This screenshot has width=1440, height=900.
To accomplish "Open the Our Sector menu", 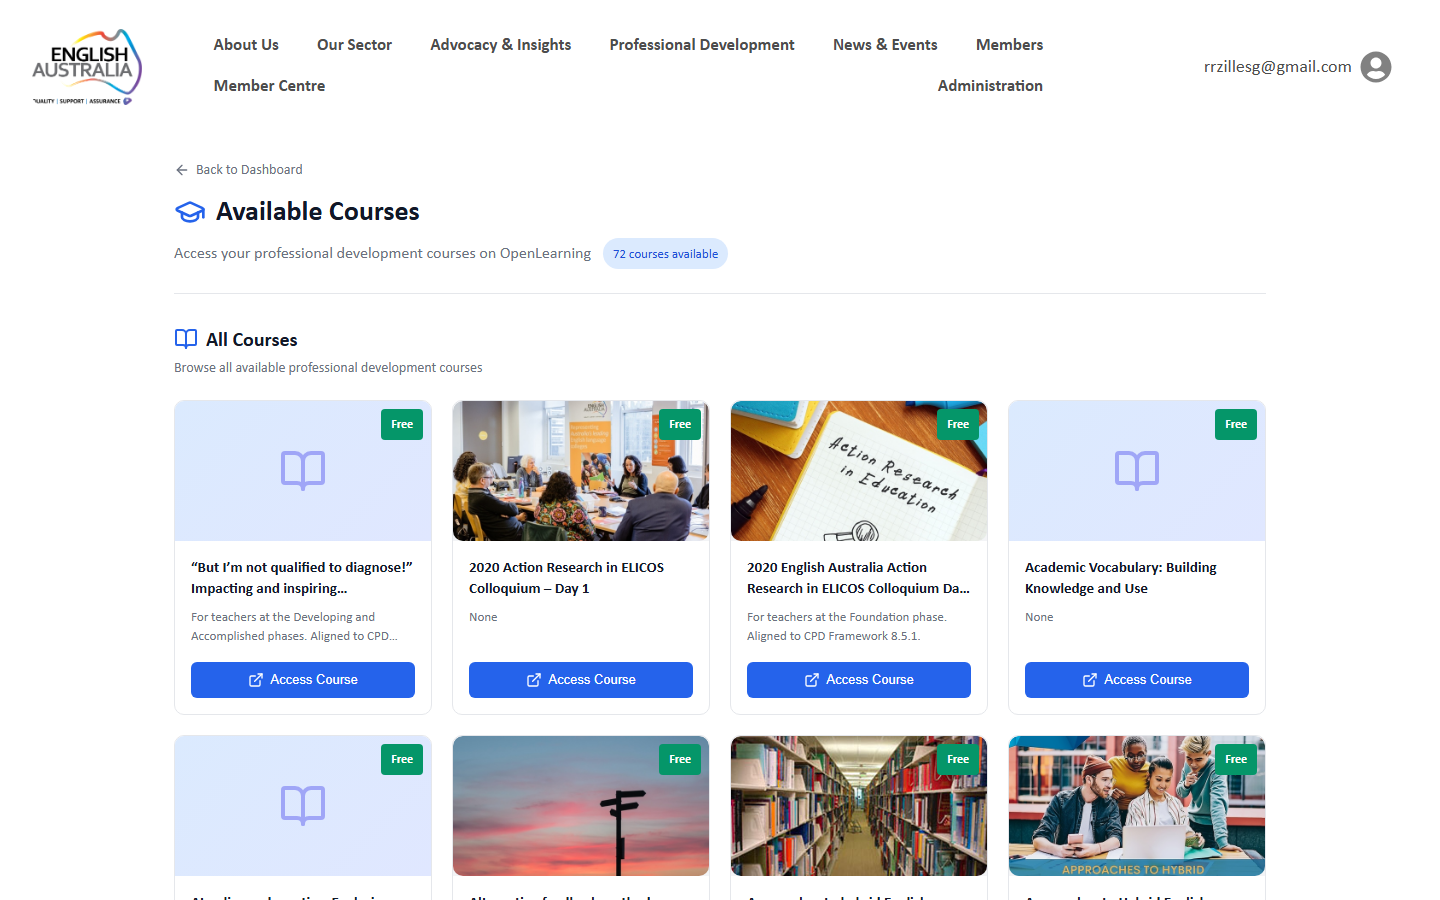I will [354, 45].
